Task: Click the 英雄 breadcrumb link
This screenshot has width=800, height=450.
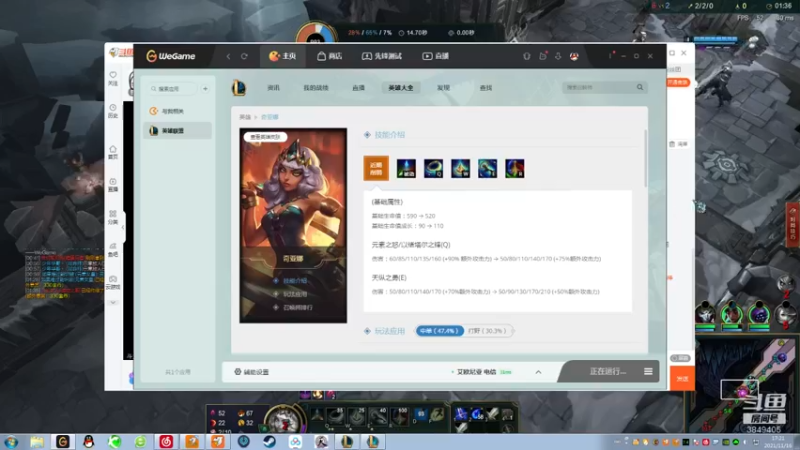Action: pyautogui.click(x=245, y=117)
